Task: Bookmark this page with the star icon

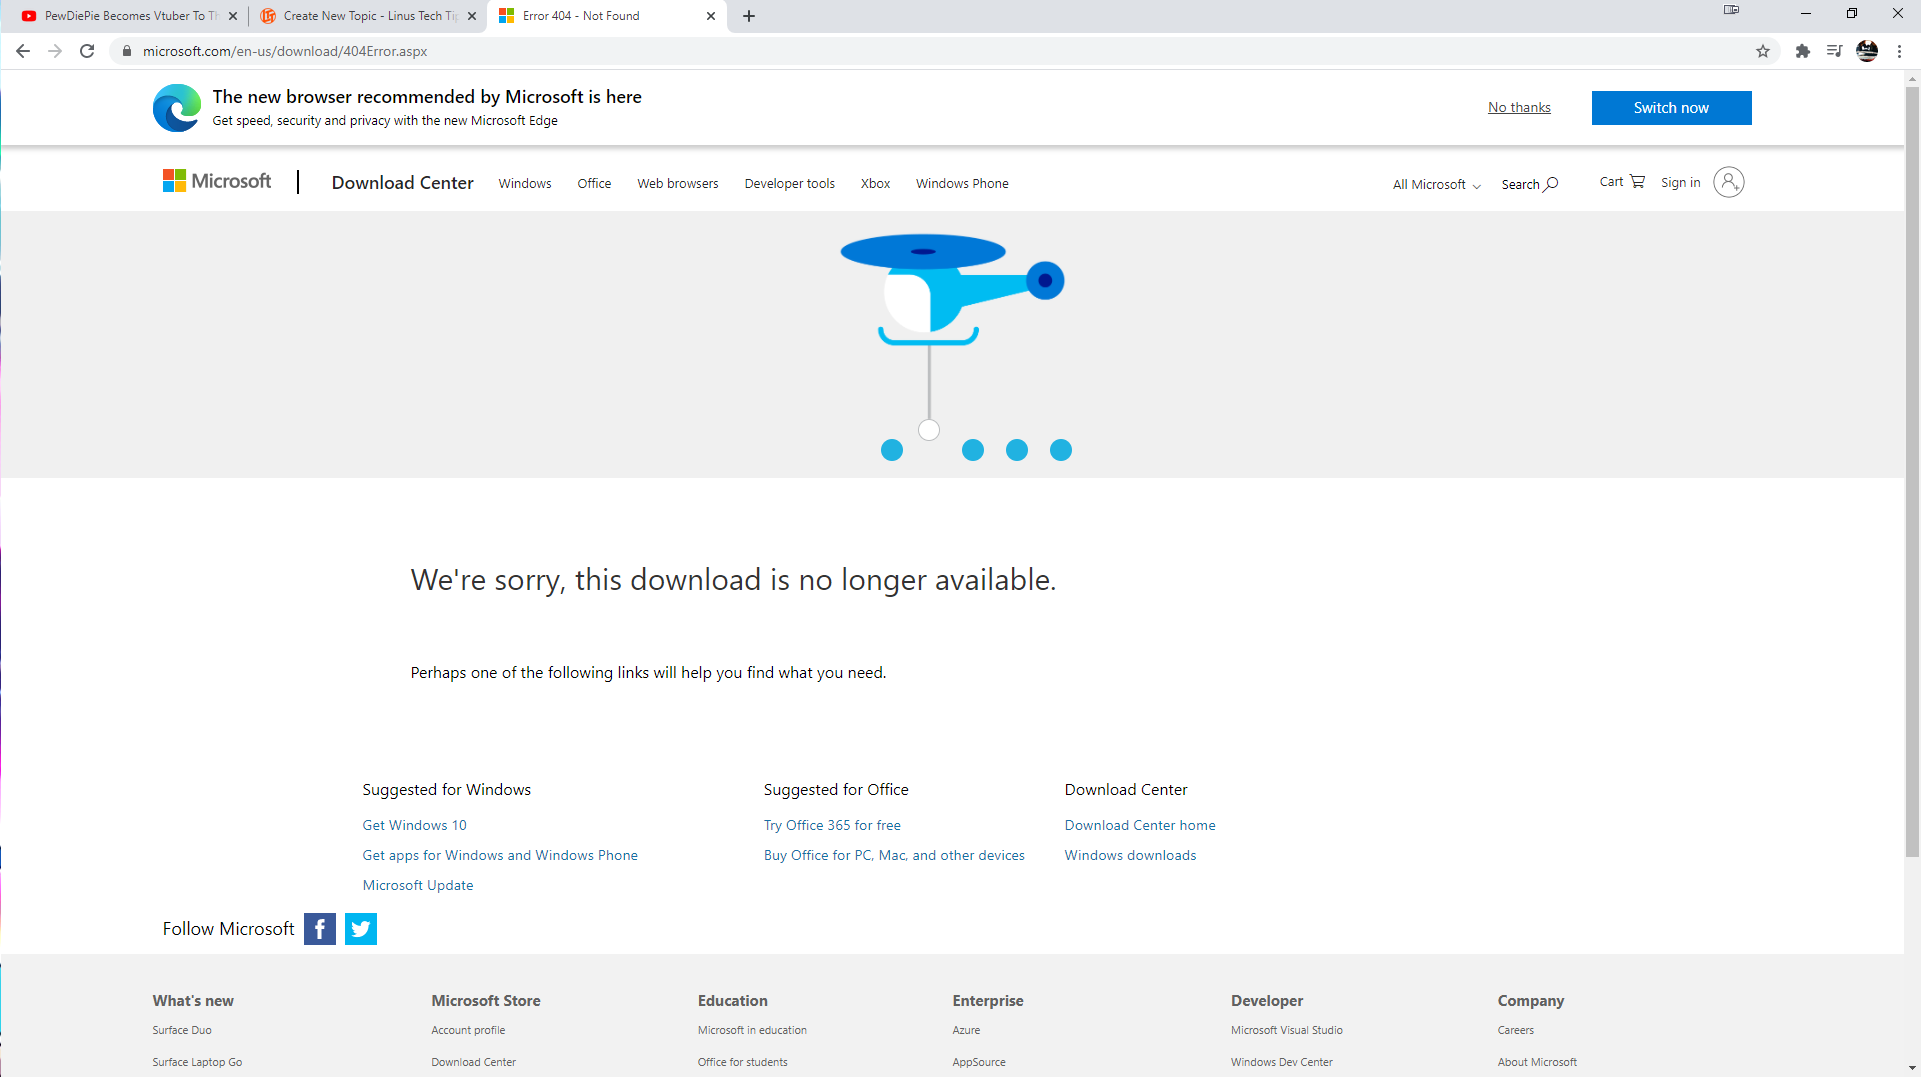Action: (x=1763, y=51)
